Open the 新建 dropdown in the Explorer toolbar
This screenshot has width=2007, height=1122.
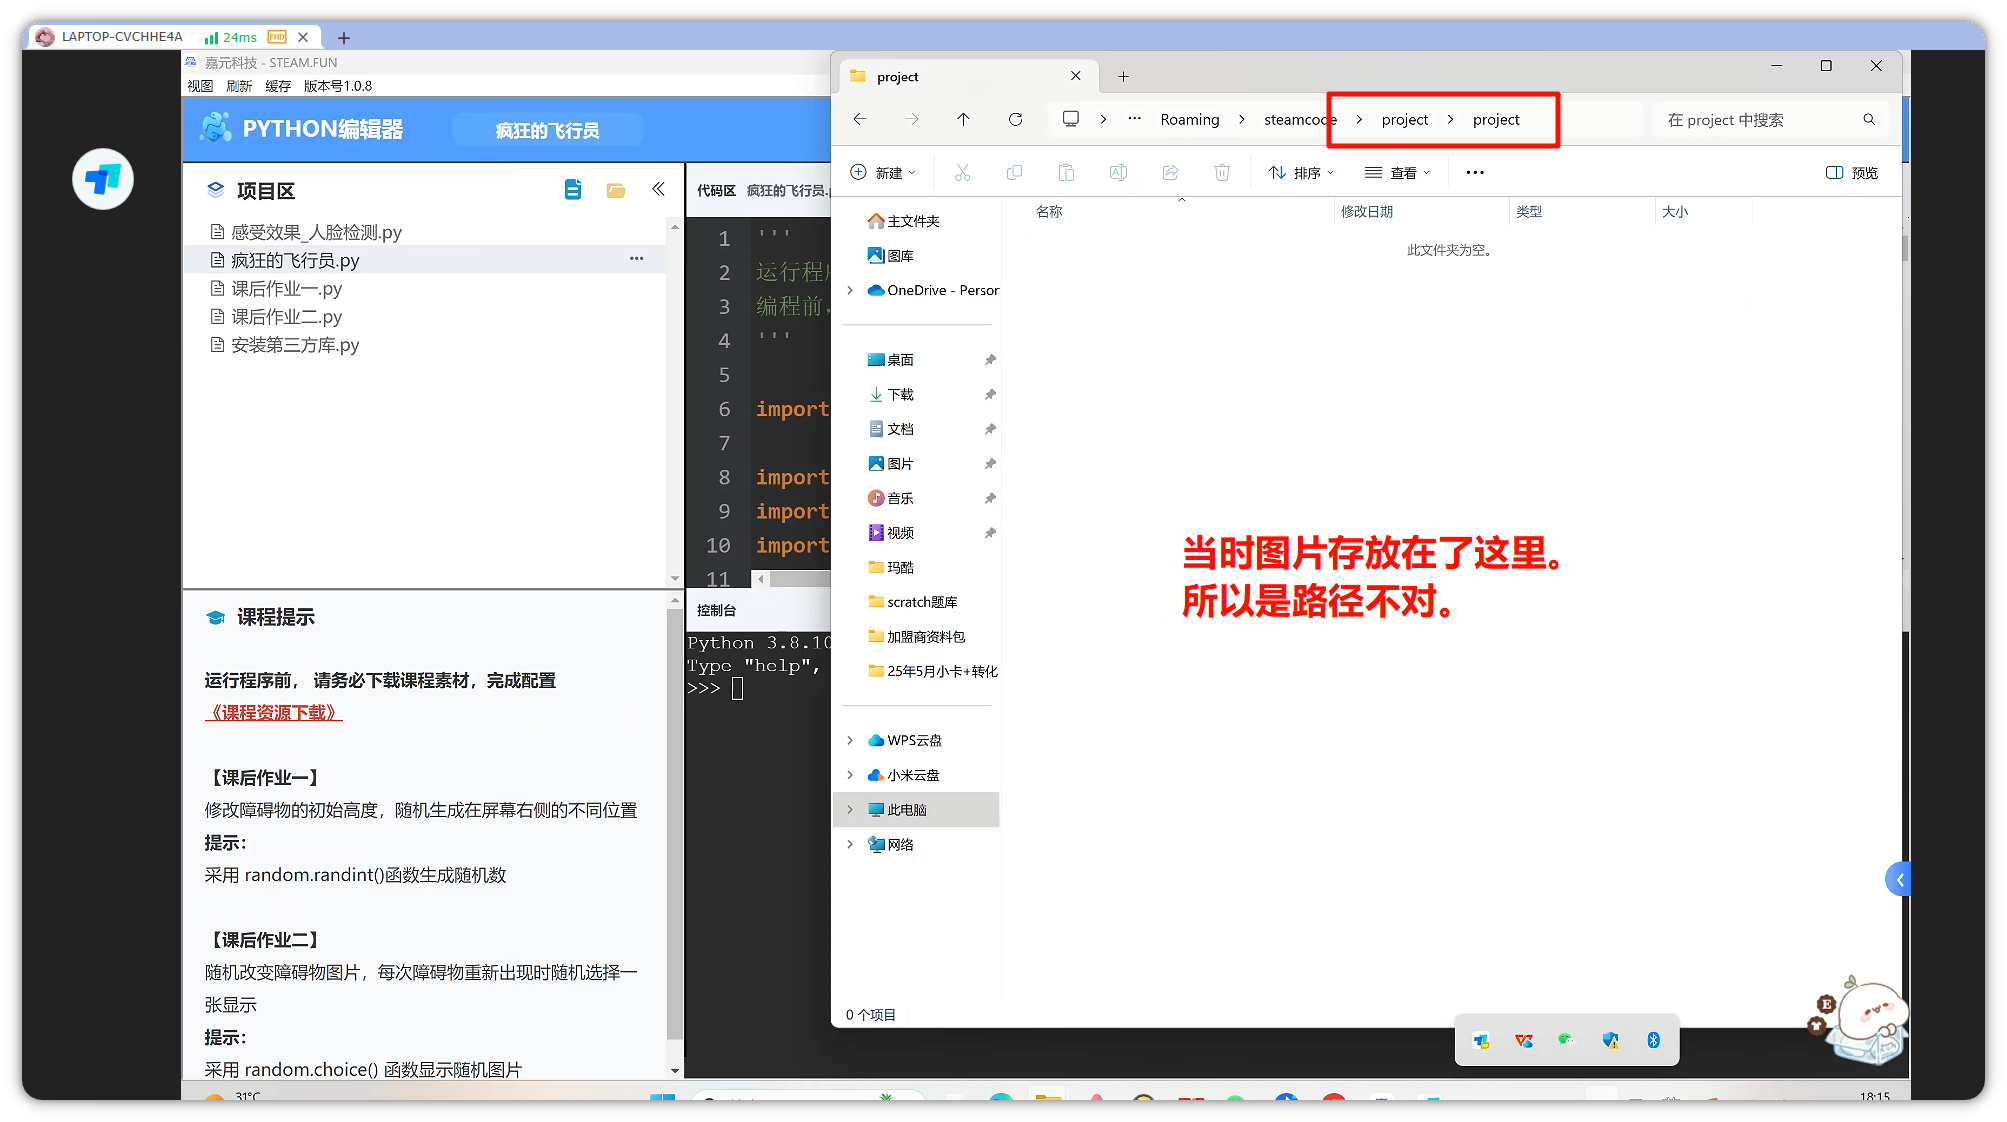(x=884, y=173)
